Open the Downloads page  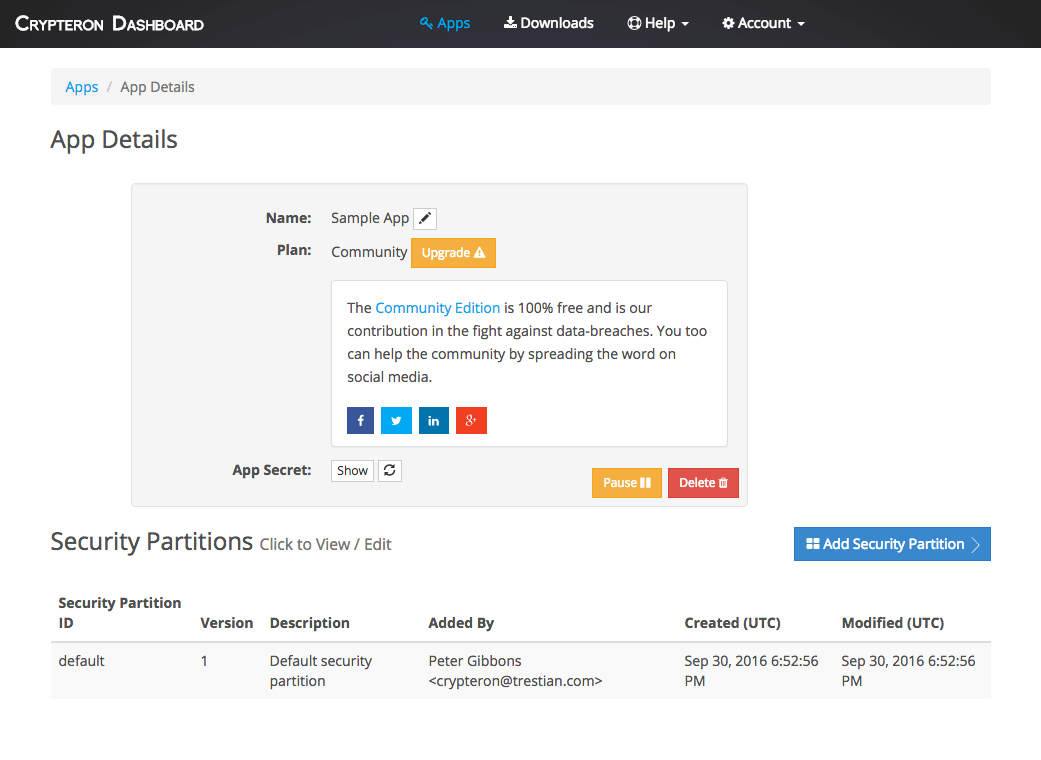tap(548, 23)
